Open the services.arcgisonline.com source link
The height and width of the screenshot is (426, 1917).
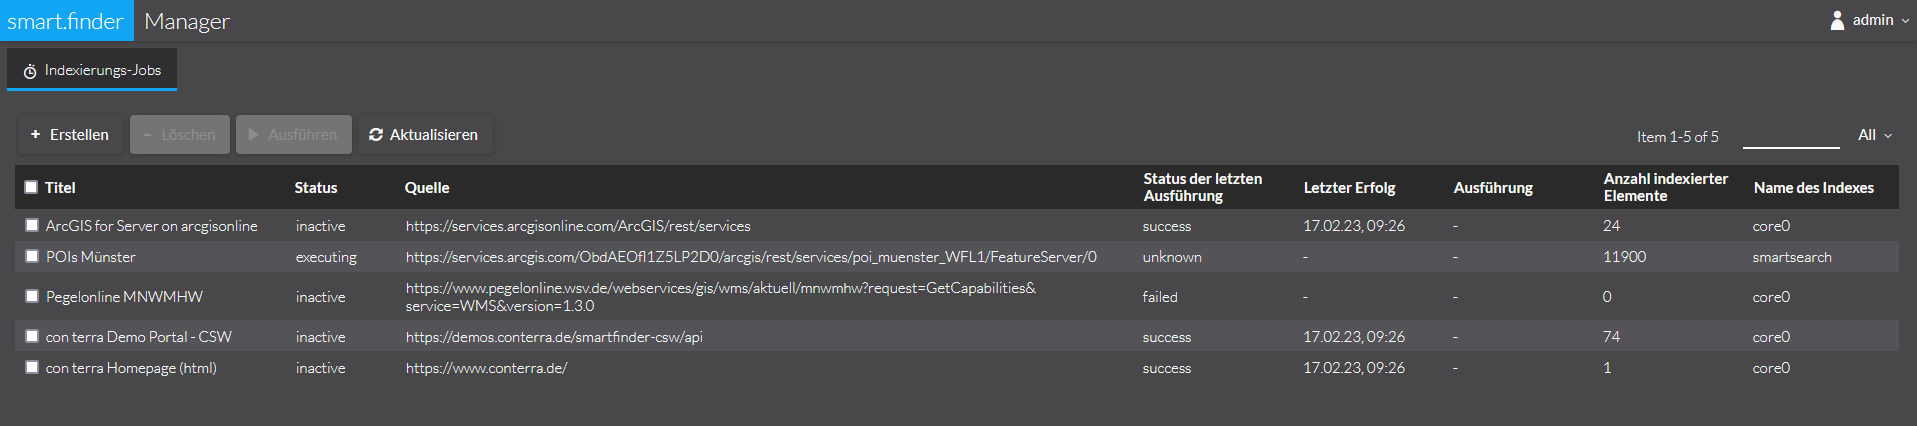tap(578, 226)
